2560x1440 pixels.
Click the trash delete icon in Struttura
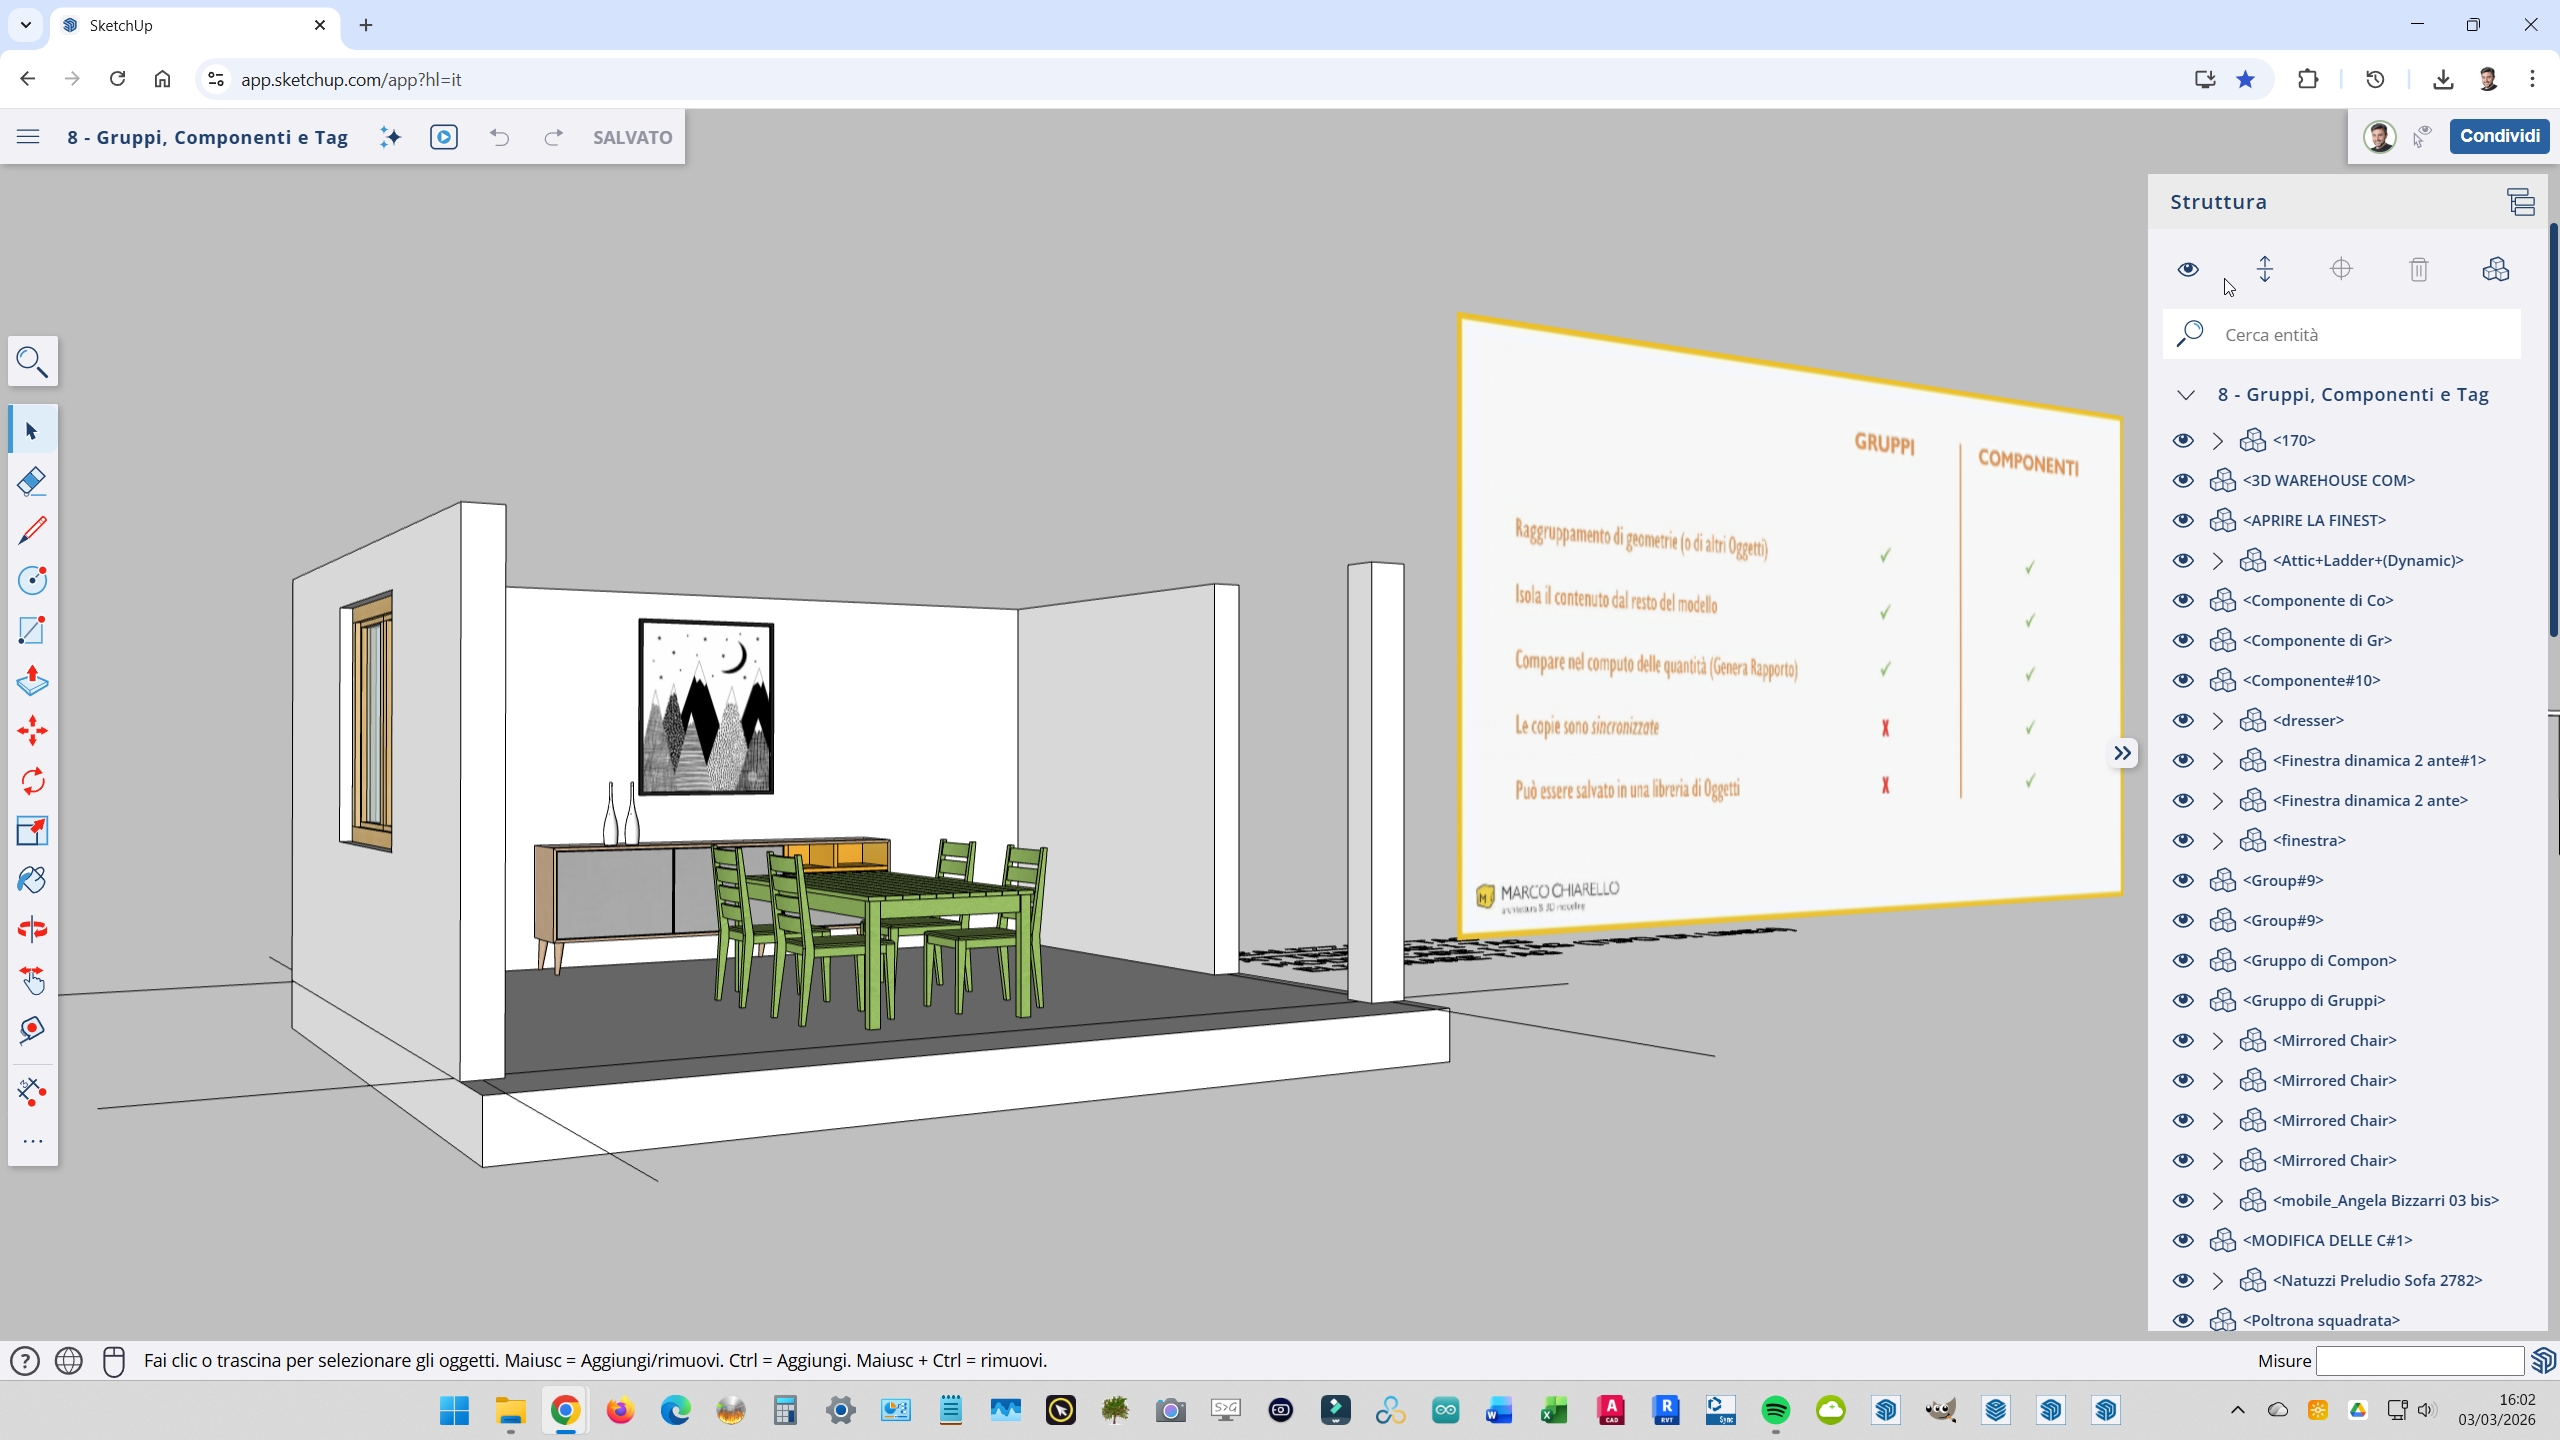pyautogui.click(x=2418, y=269)
